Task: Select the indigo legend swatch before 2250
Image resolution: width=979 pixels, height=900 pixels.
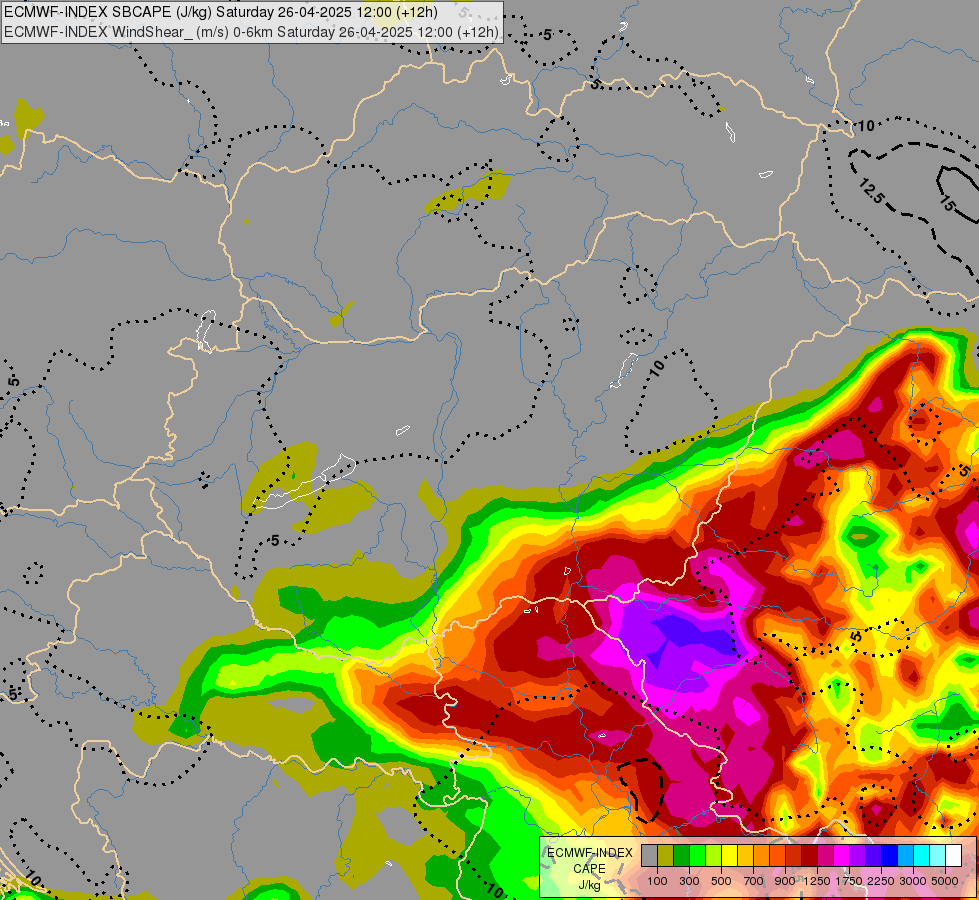Action: pos(873,856)
